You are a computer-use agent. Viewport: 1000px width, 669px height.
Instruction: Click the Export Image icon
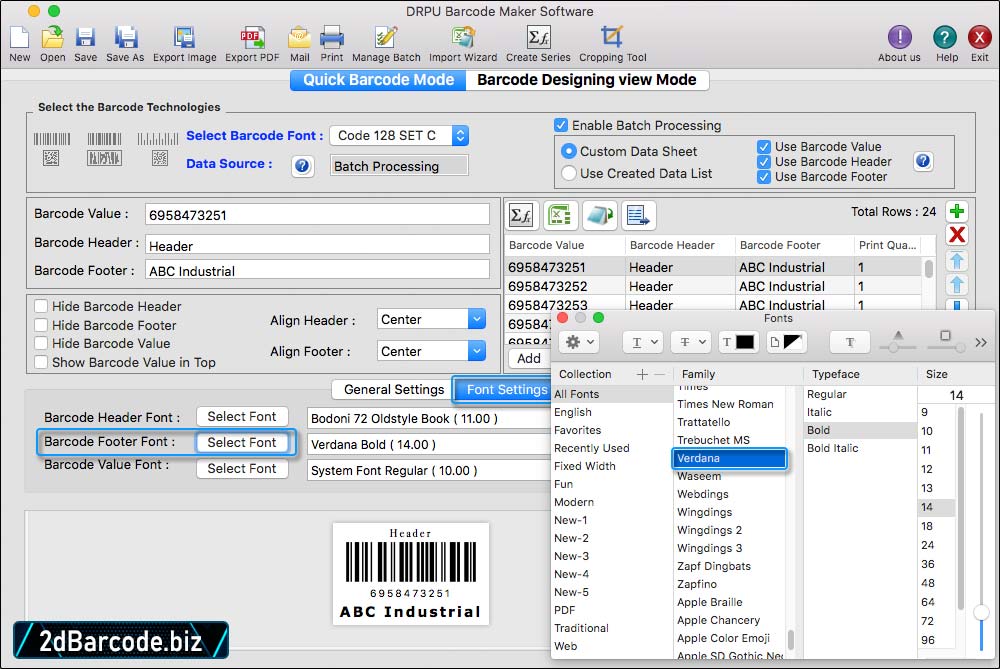pos(184,37)
